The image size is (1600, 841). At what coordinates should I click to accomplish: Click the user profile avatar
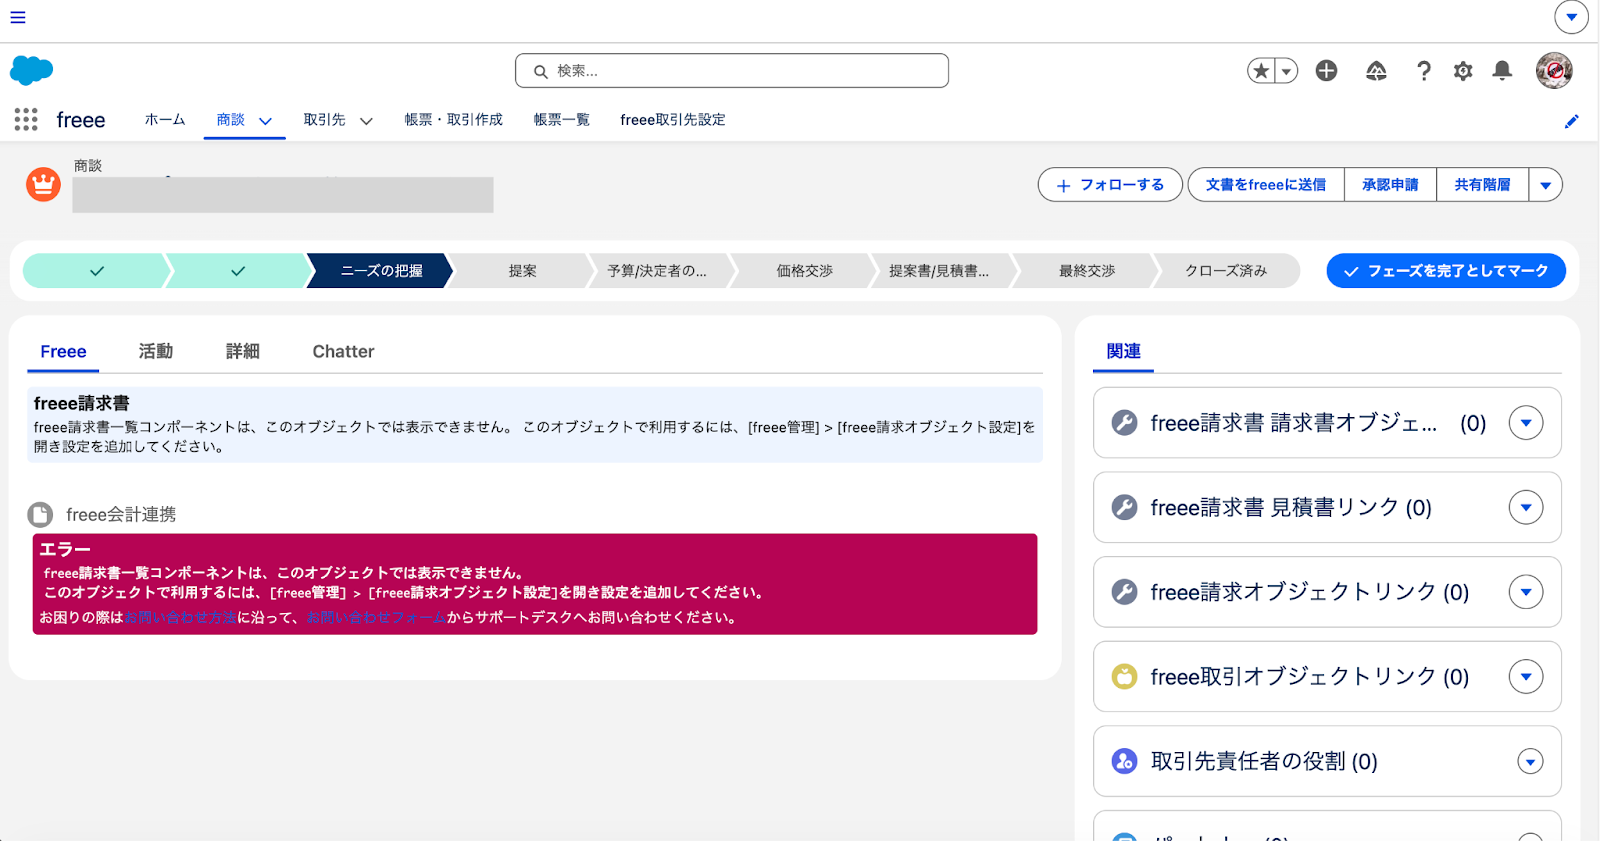(1554, 71)
